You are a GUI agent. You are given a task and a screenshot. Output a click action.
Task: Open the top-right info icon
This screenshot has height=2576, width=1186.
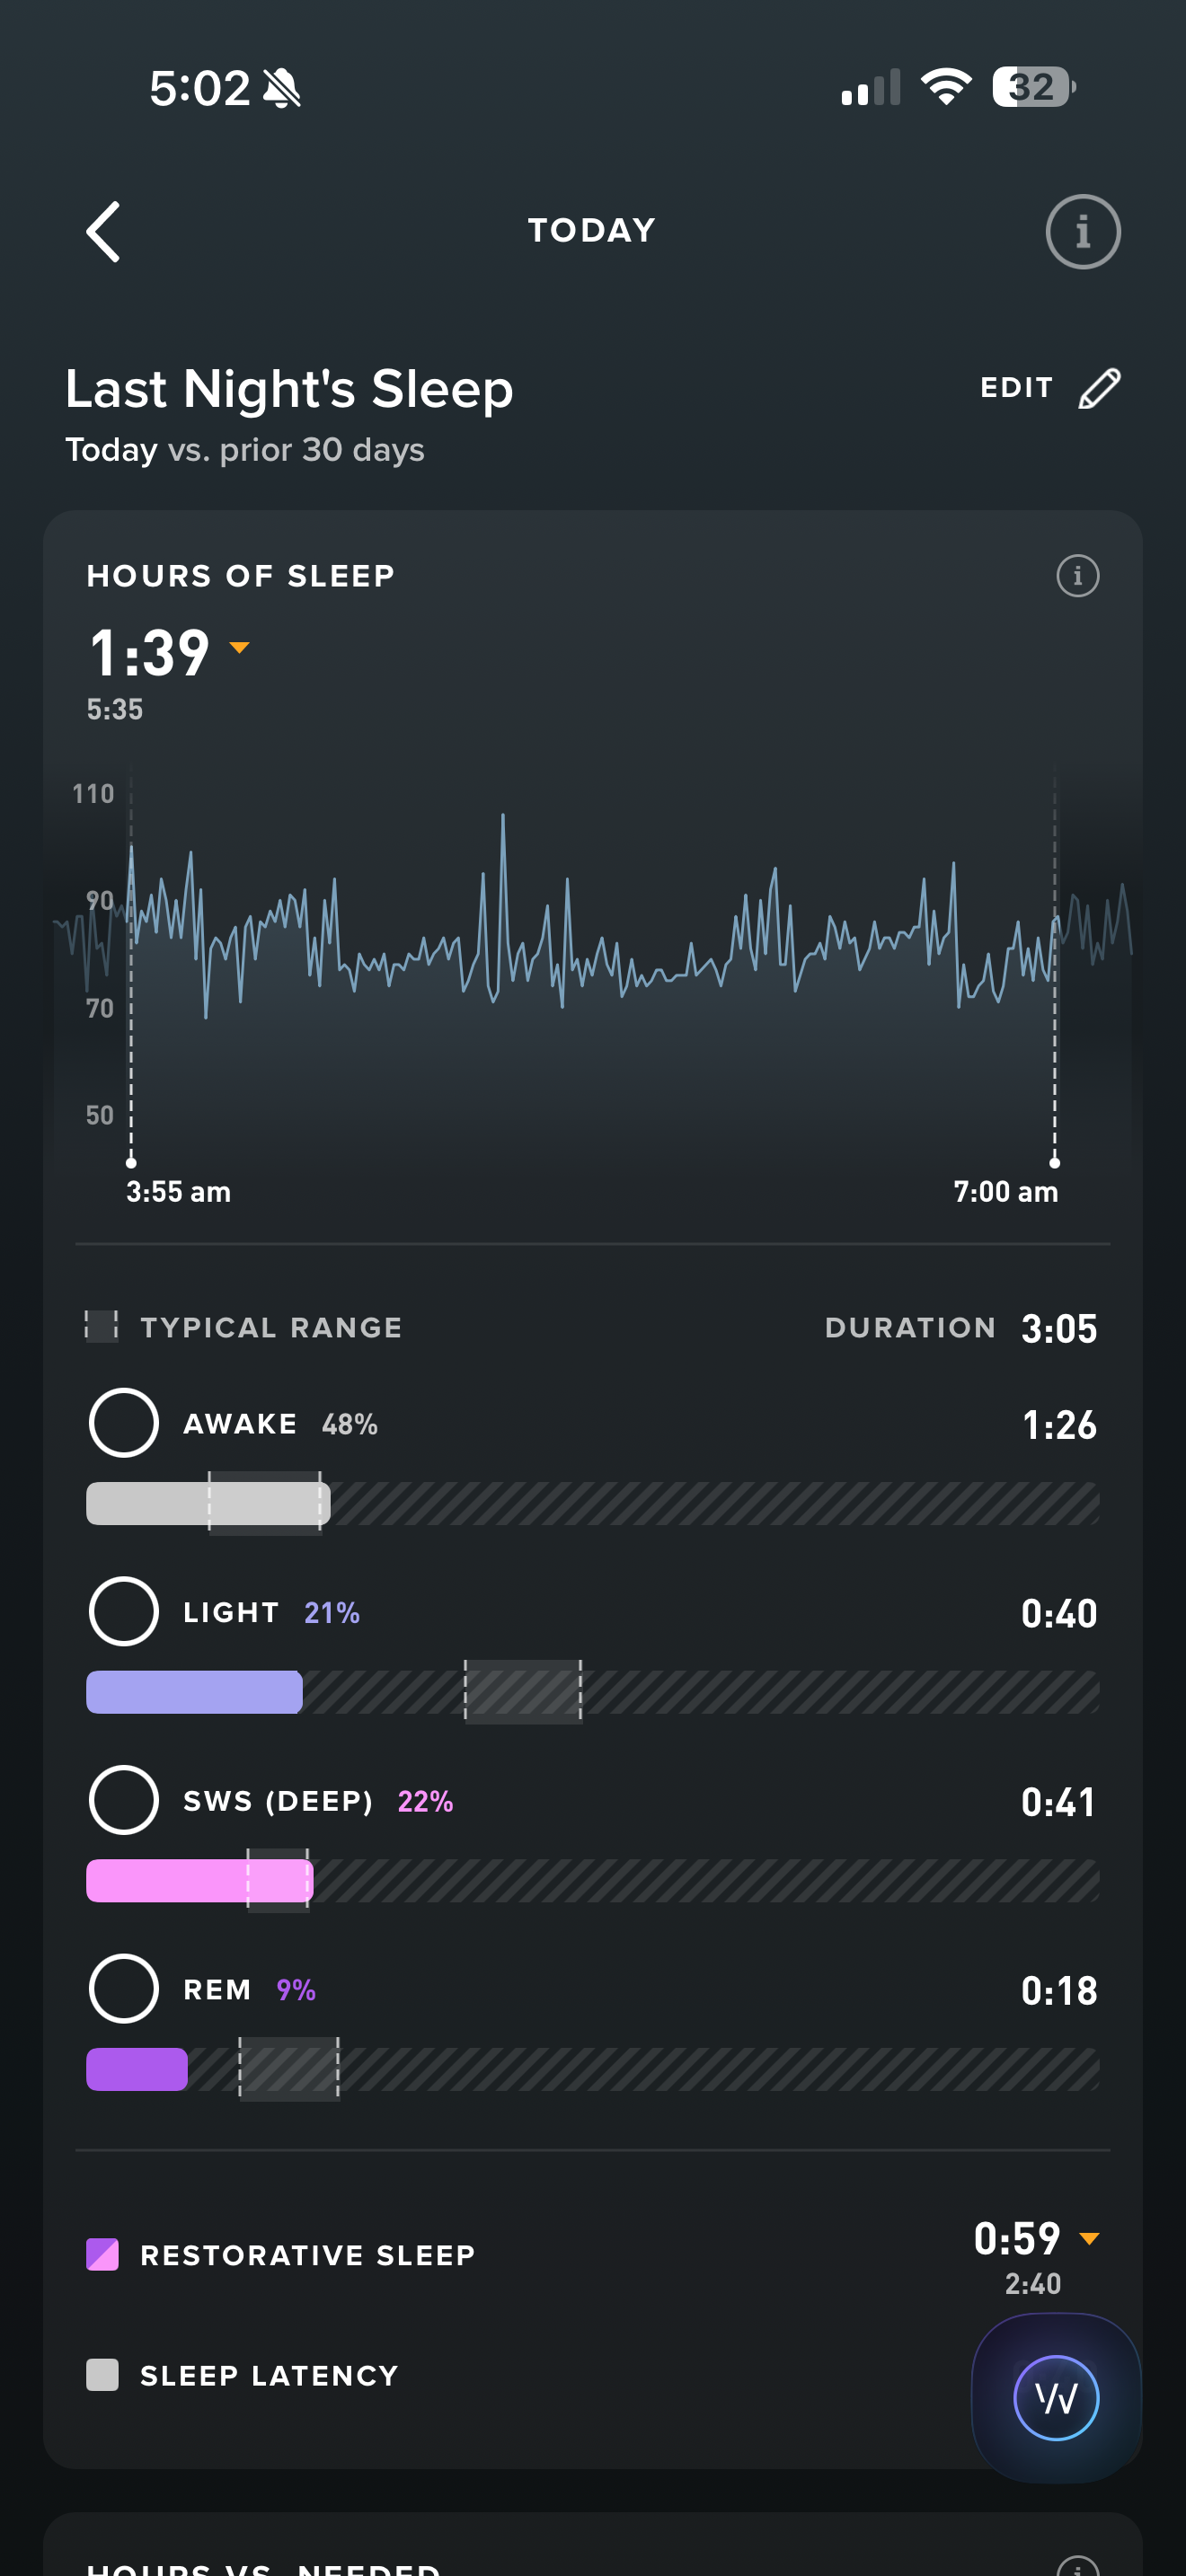(1082, 231)
